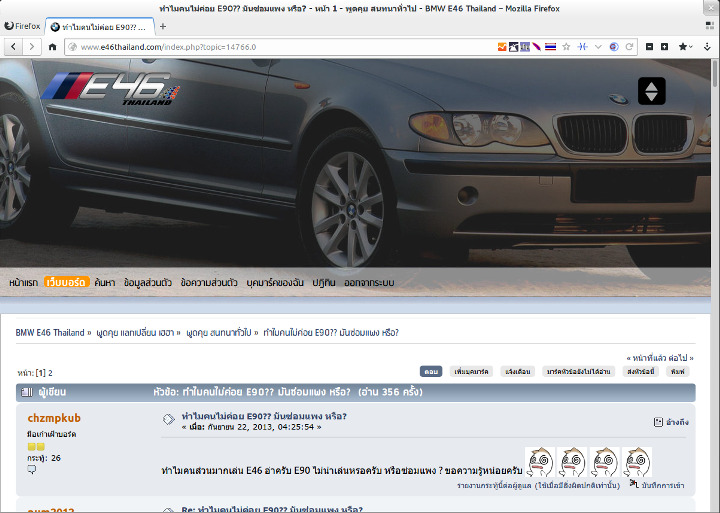Click the browser back arrow button
The height and width of the screenshot is (513, 720).
click(13, 46)
